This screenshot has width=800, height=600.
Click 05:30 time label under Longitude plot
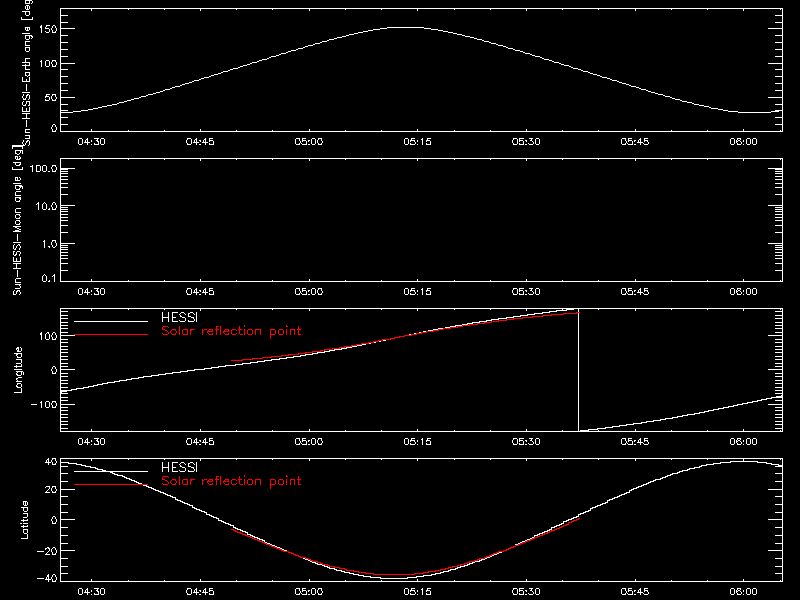(526, 442)
